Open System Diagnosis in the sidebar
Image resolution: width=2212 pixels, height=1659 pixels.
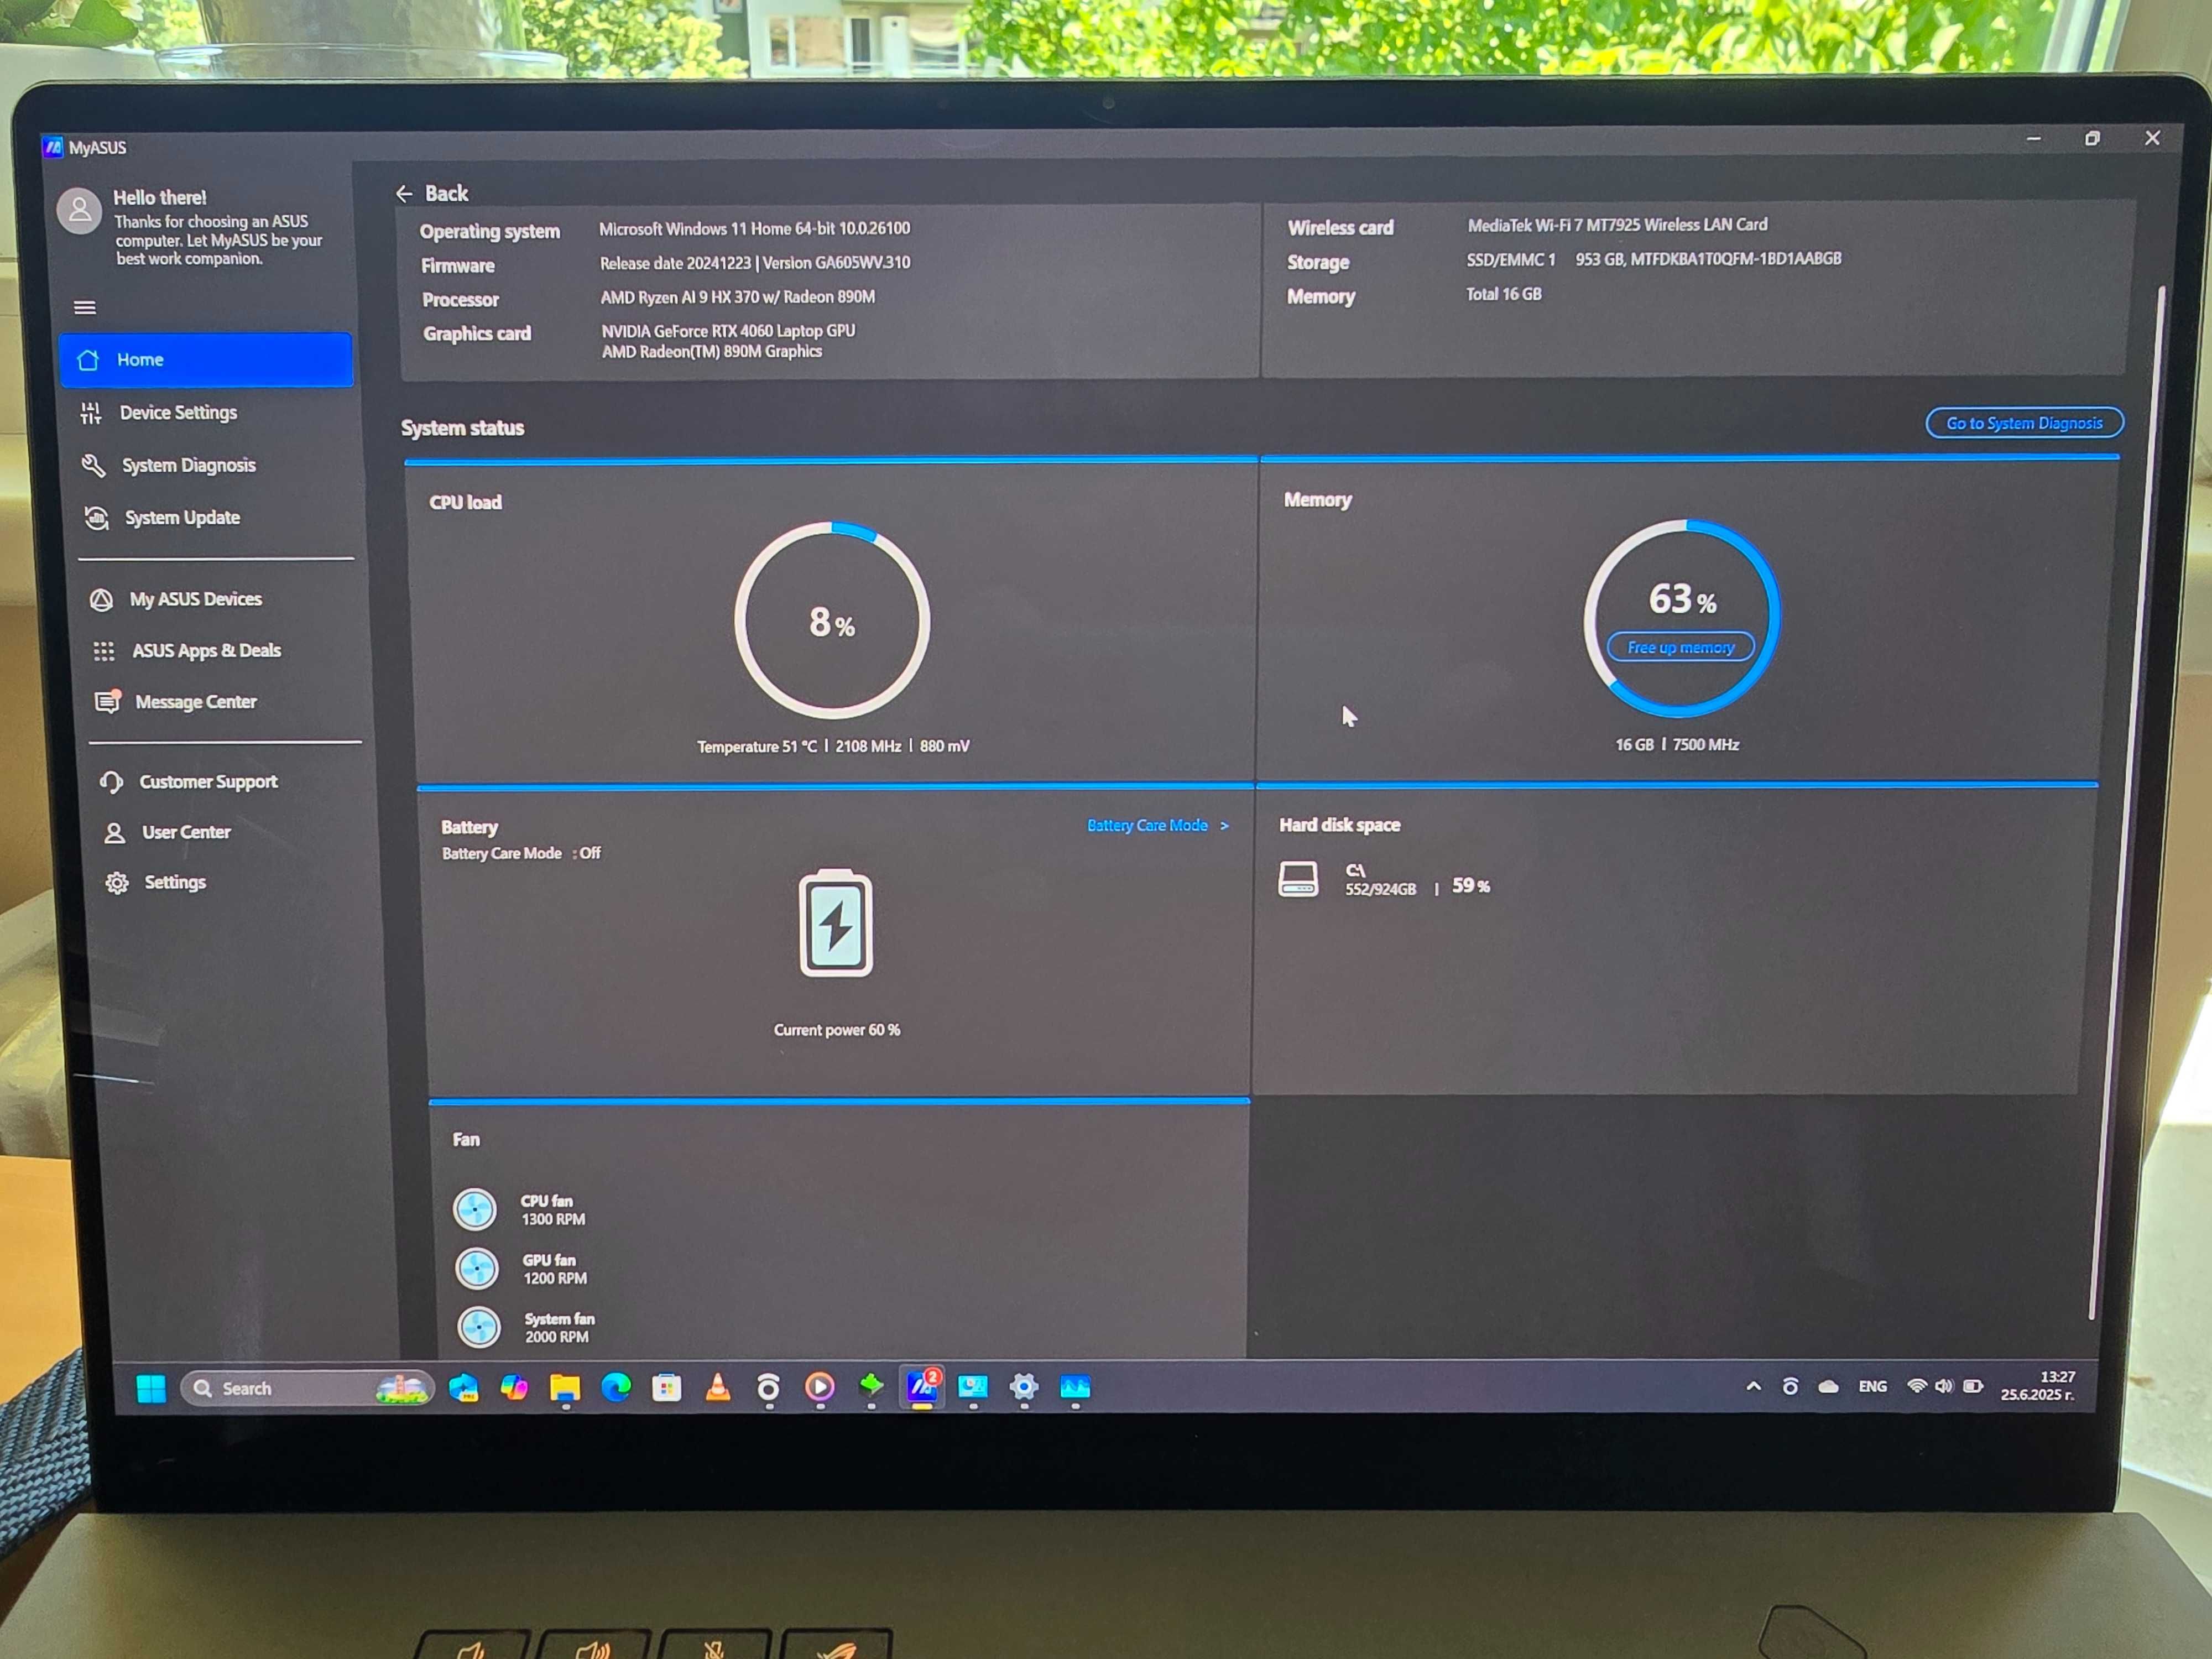[188, 465]
